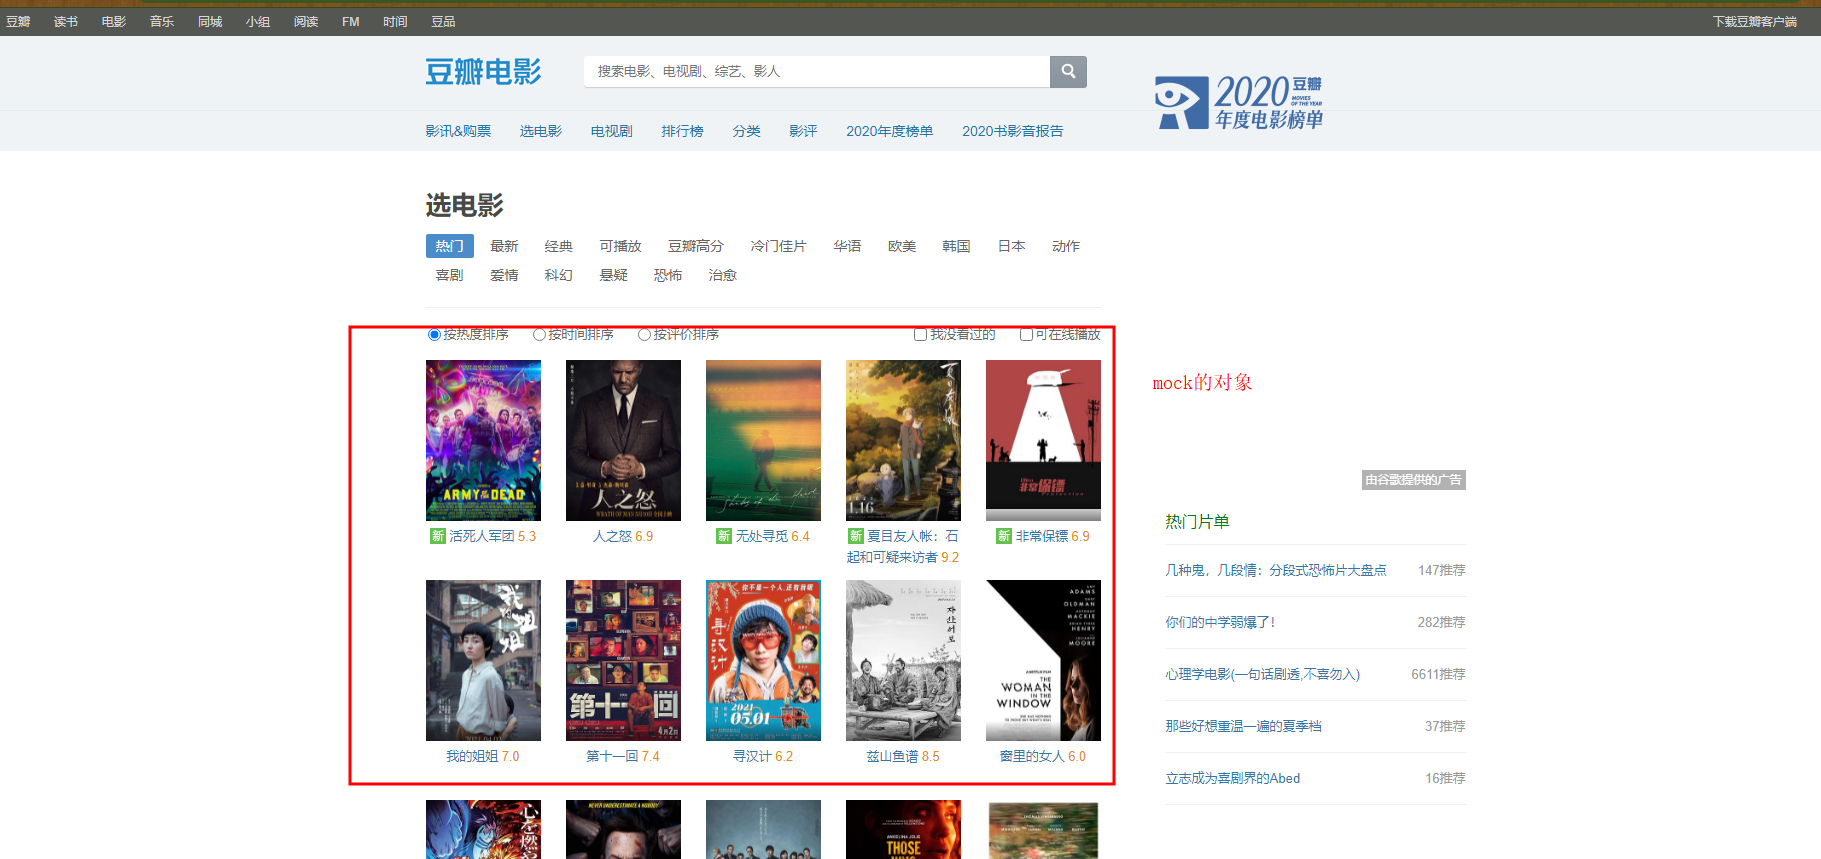Click the 窗里的女人 6.0 title link

coord(1043,756)
